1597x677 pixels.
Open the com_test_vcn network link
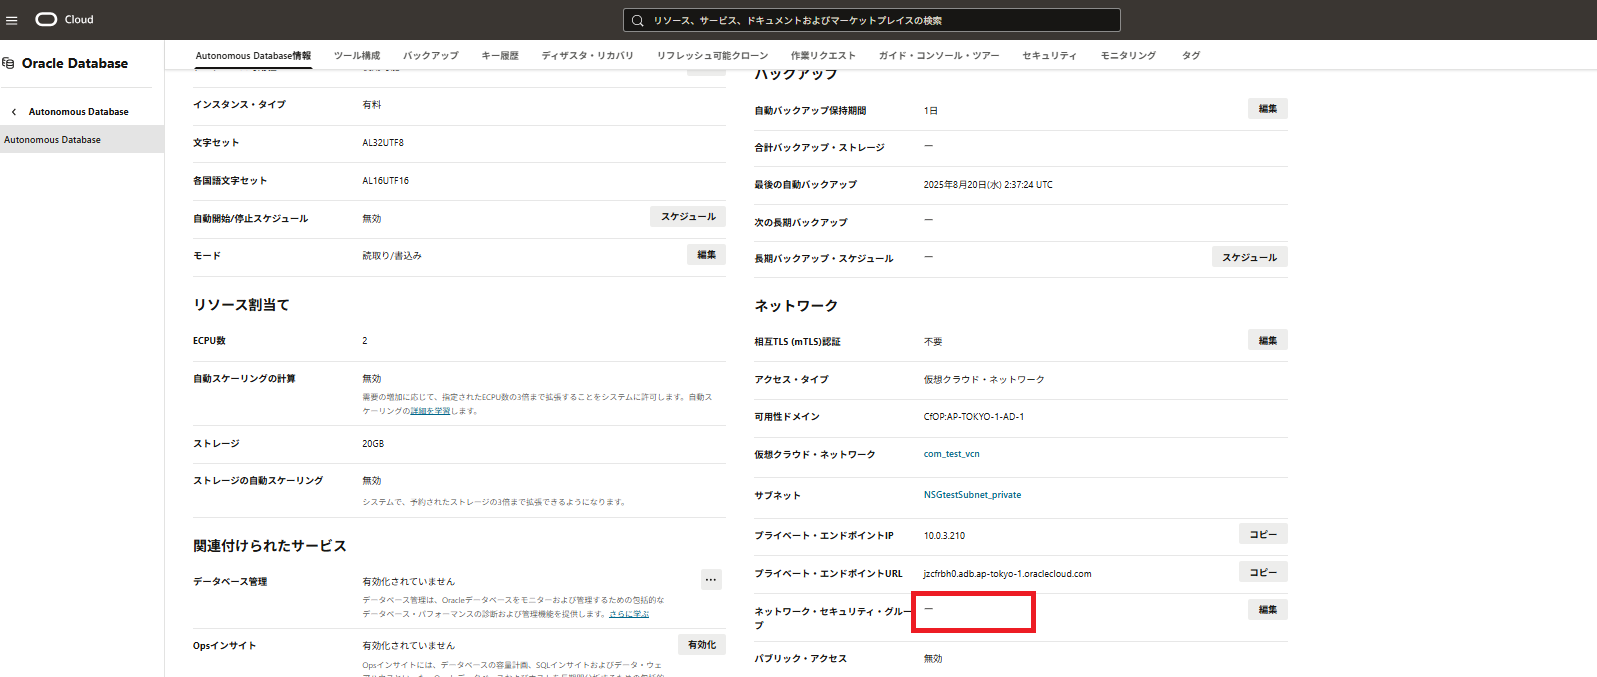[951, 454]
